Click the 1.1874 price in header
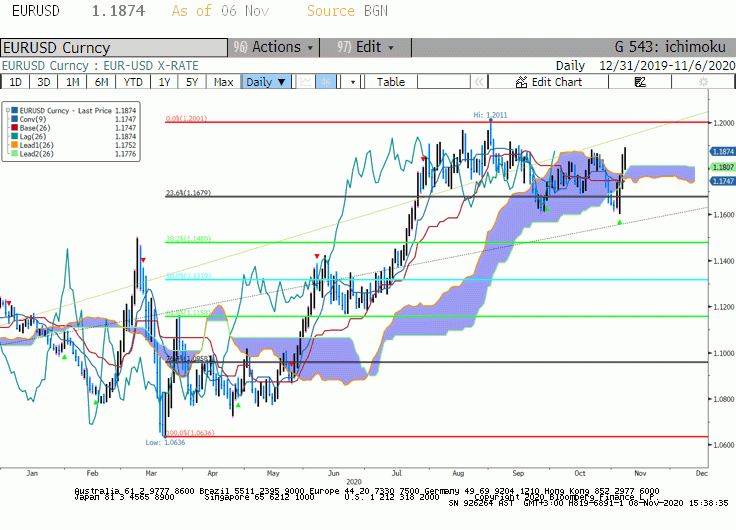The height and width of the screenshot is (530, 736). 118,11
